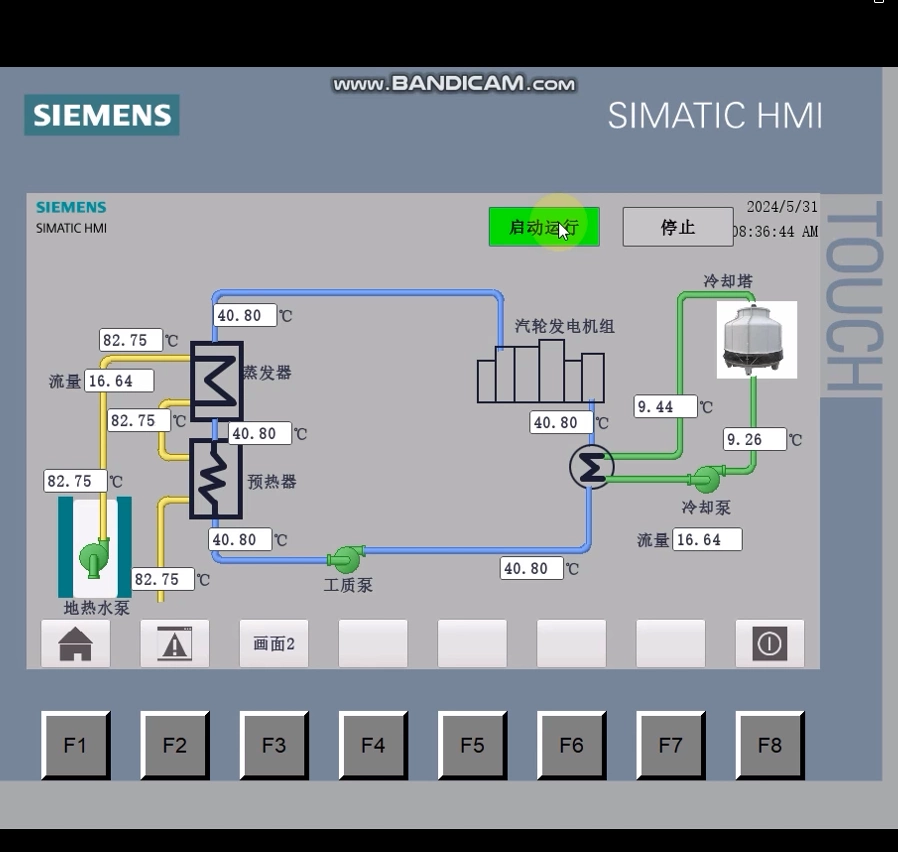Push the F5 function key

click(x=472, y=746)
